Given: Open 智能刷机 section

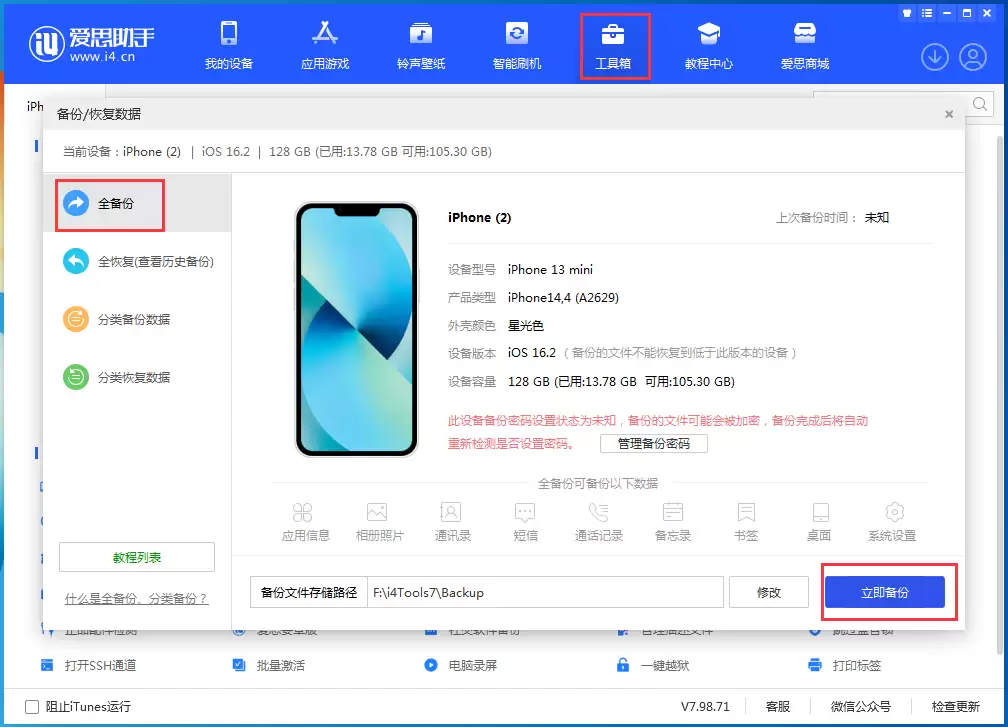Looking at the screenshot, I should tap(517, 45).
